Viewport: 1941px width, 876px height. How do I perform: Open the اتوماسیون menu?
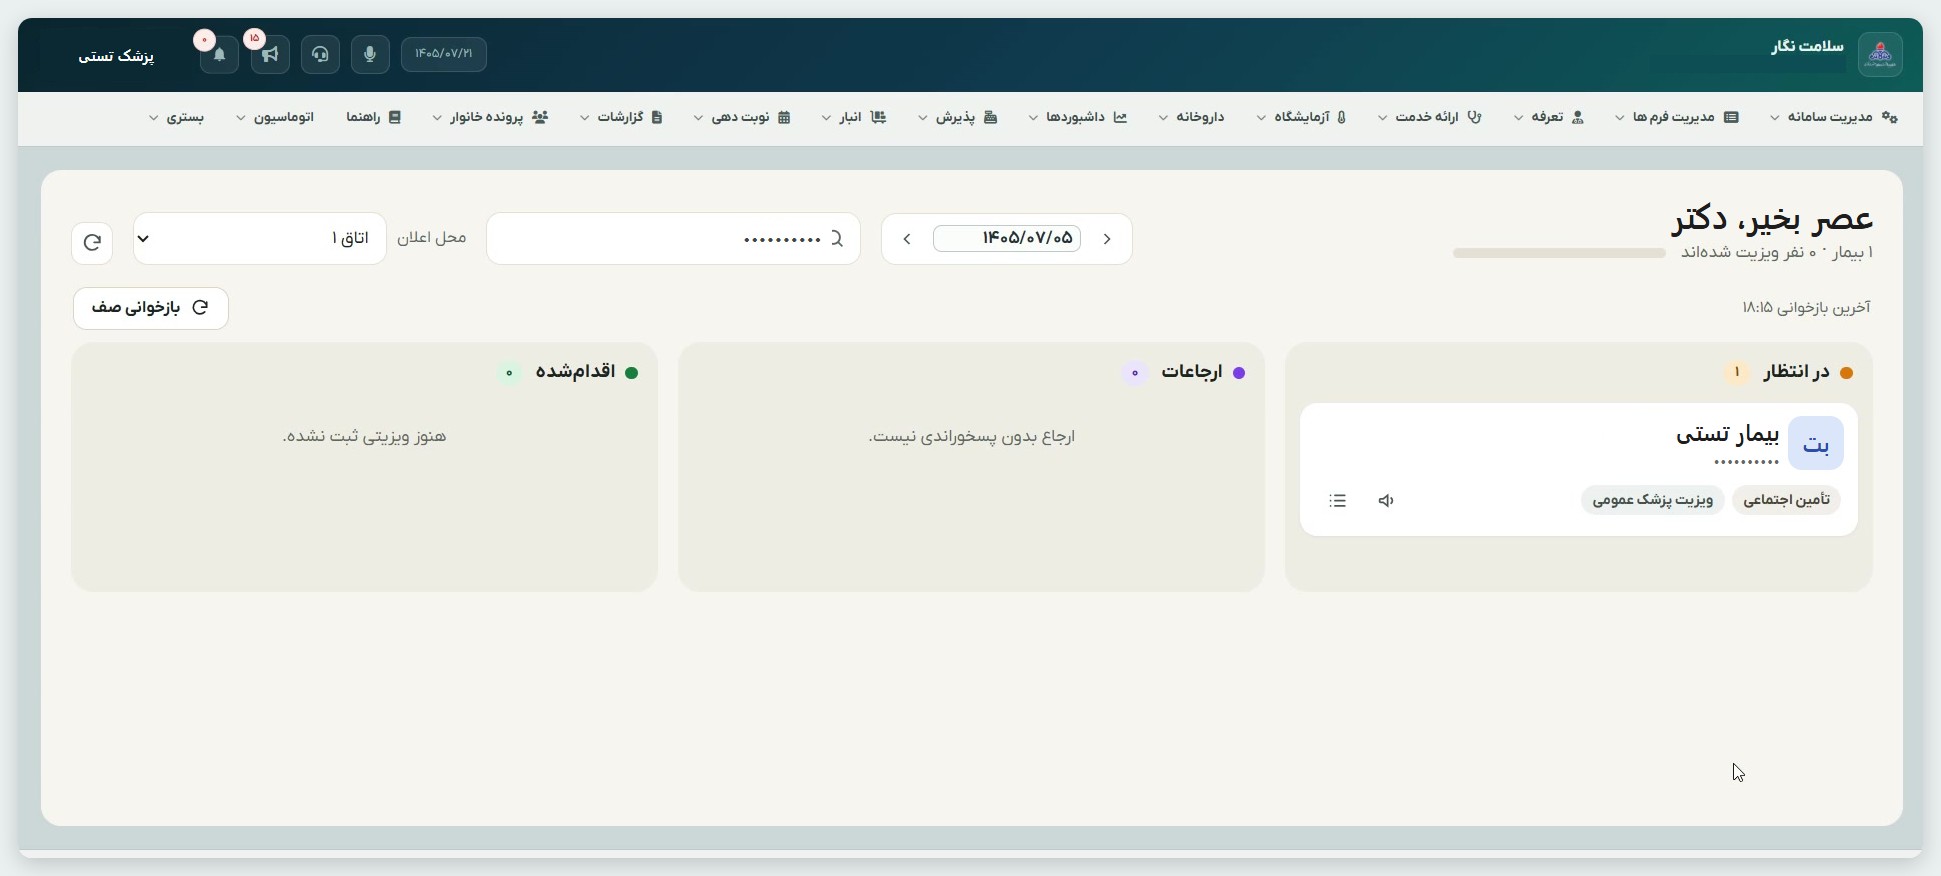coord(275,117)
